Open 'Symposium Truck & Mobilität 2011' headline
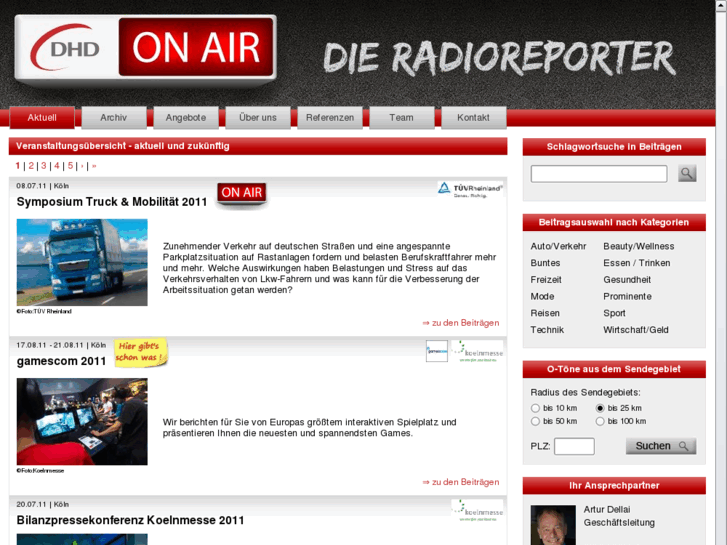Image resolution: width=727 pixels, height=545 pixels. (x=112, y=202)
